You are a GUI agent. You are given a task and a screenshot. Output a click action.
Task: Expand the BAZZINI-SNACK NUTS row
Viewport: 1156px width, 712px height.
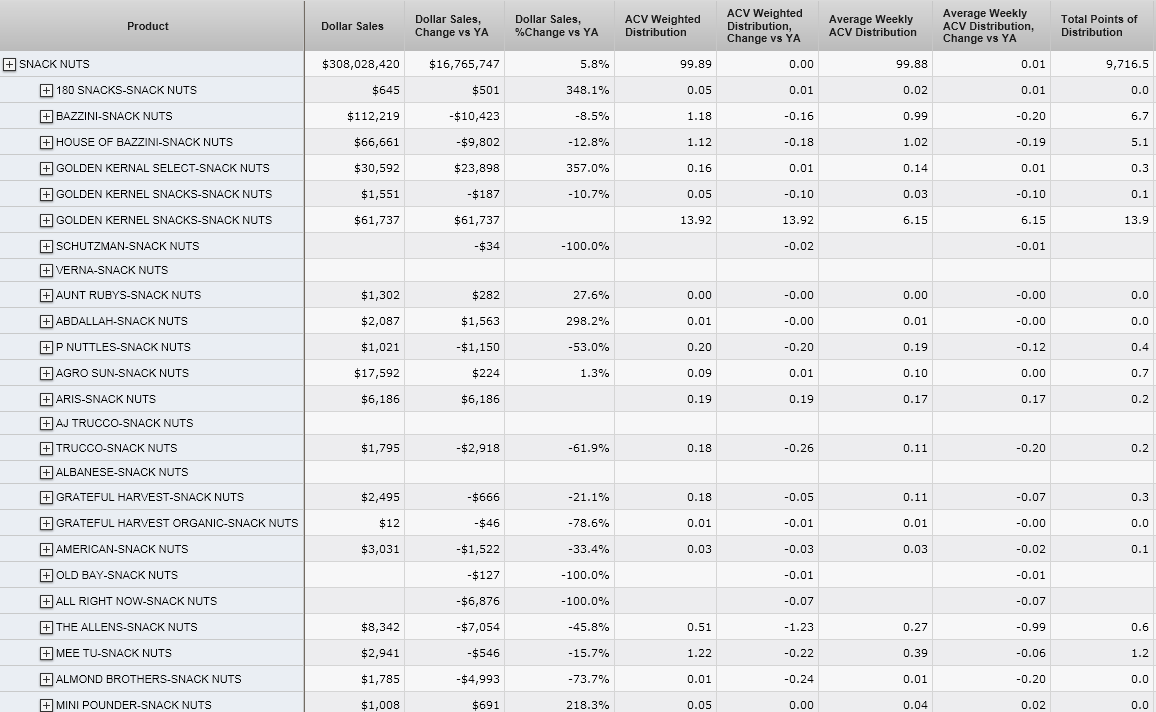[46, 116]
